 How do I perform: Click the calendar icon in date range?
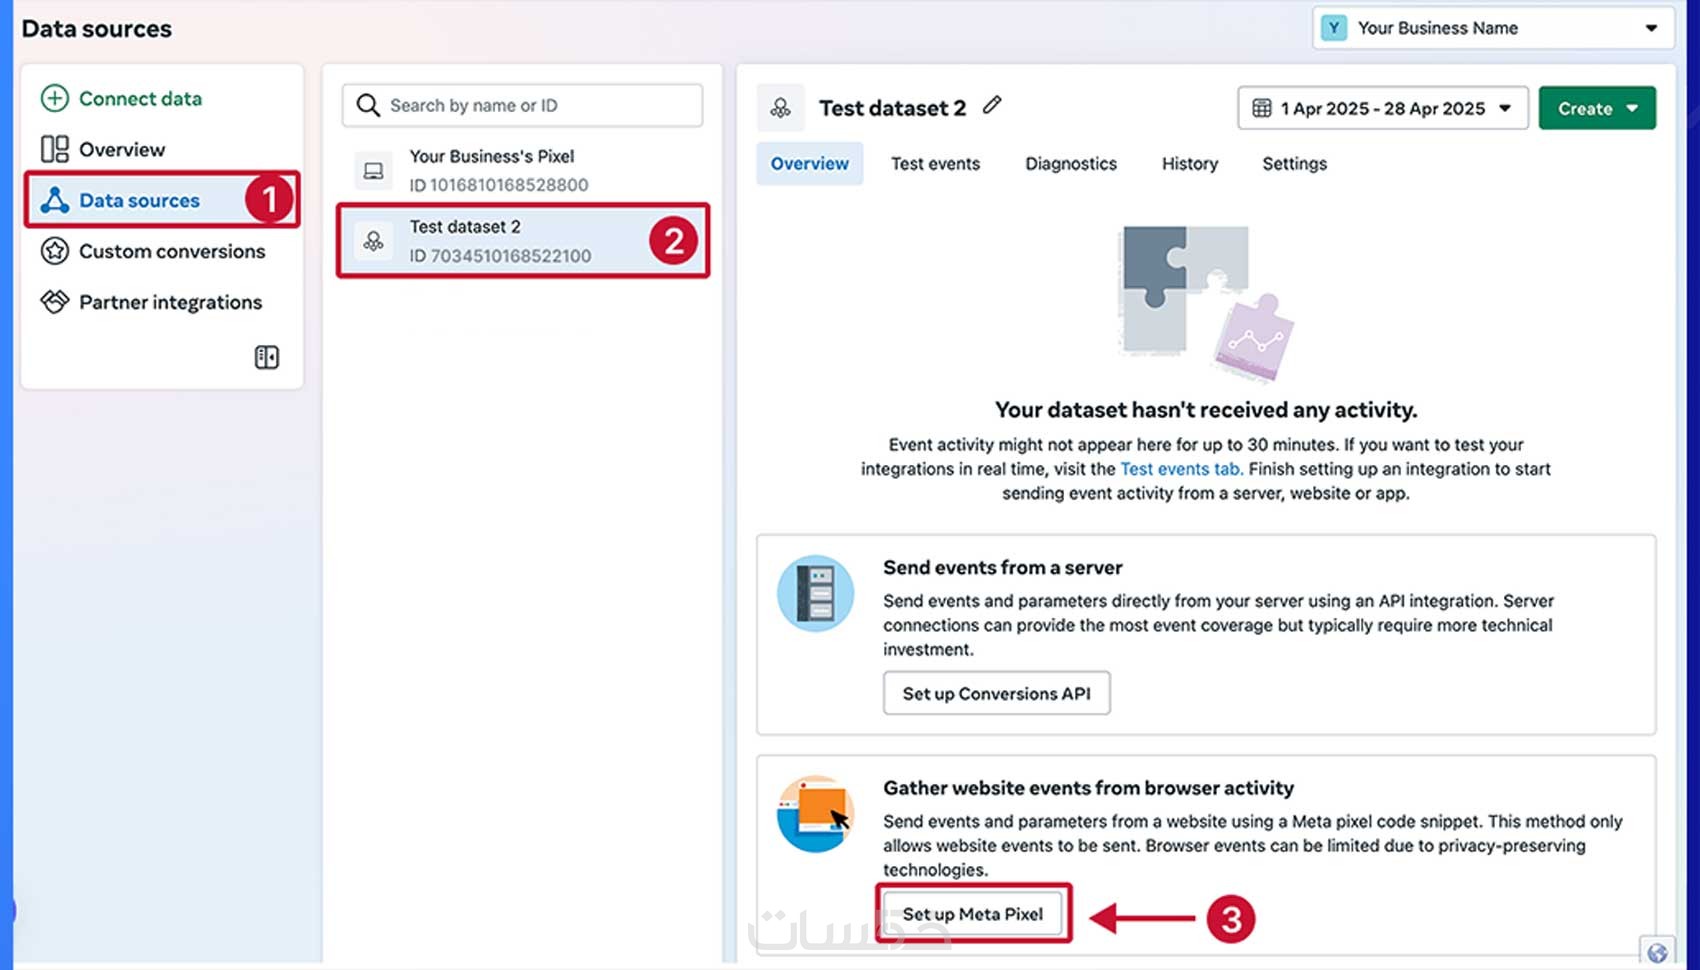[1262, 108]
